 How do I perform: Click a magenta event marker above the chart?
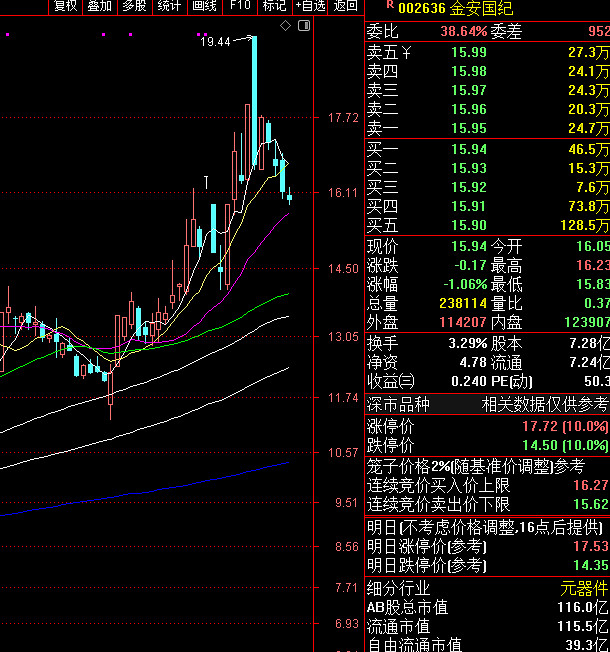pyautogui.click(x=104, y=34)
